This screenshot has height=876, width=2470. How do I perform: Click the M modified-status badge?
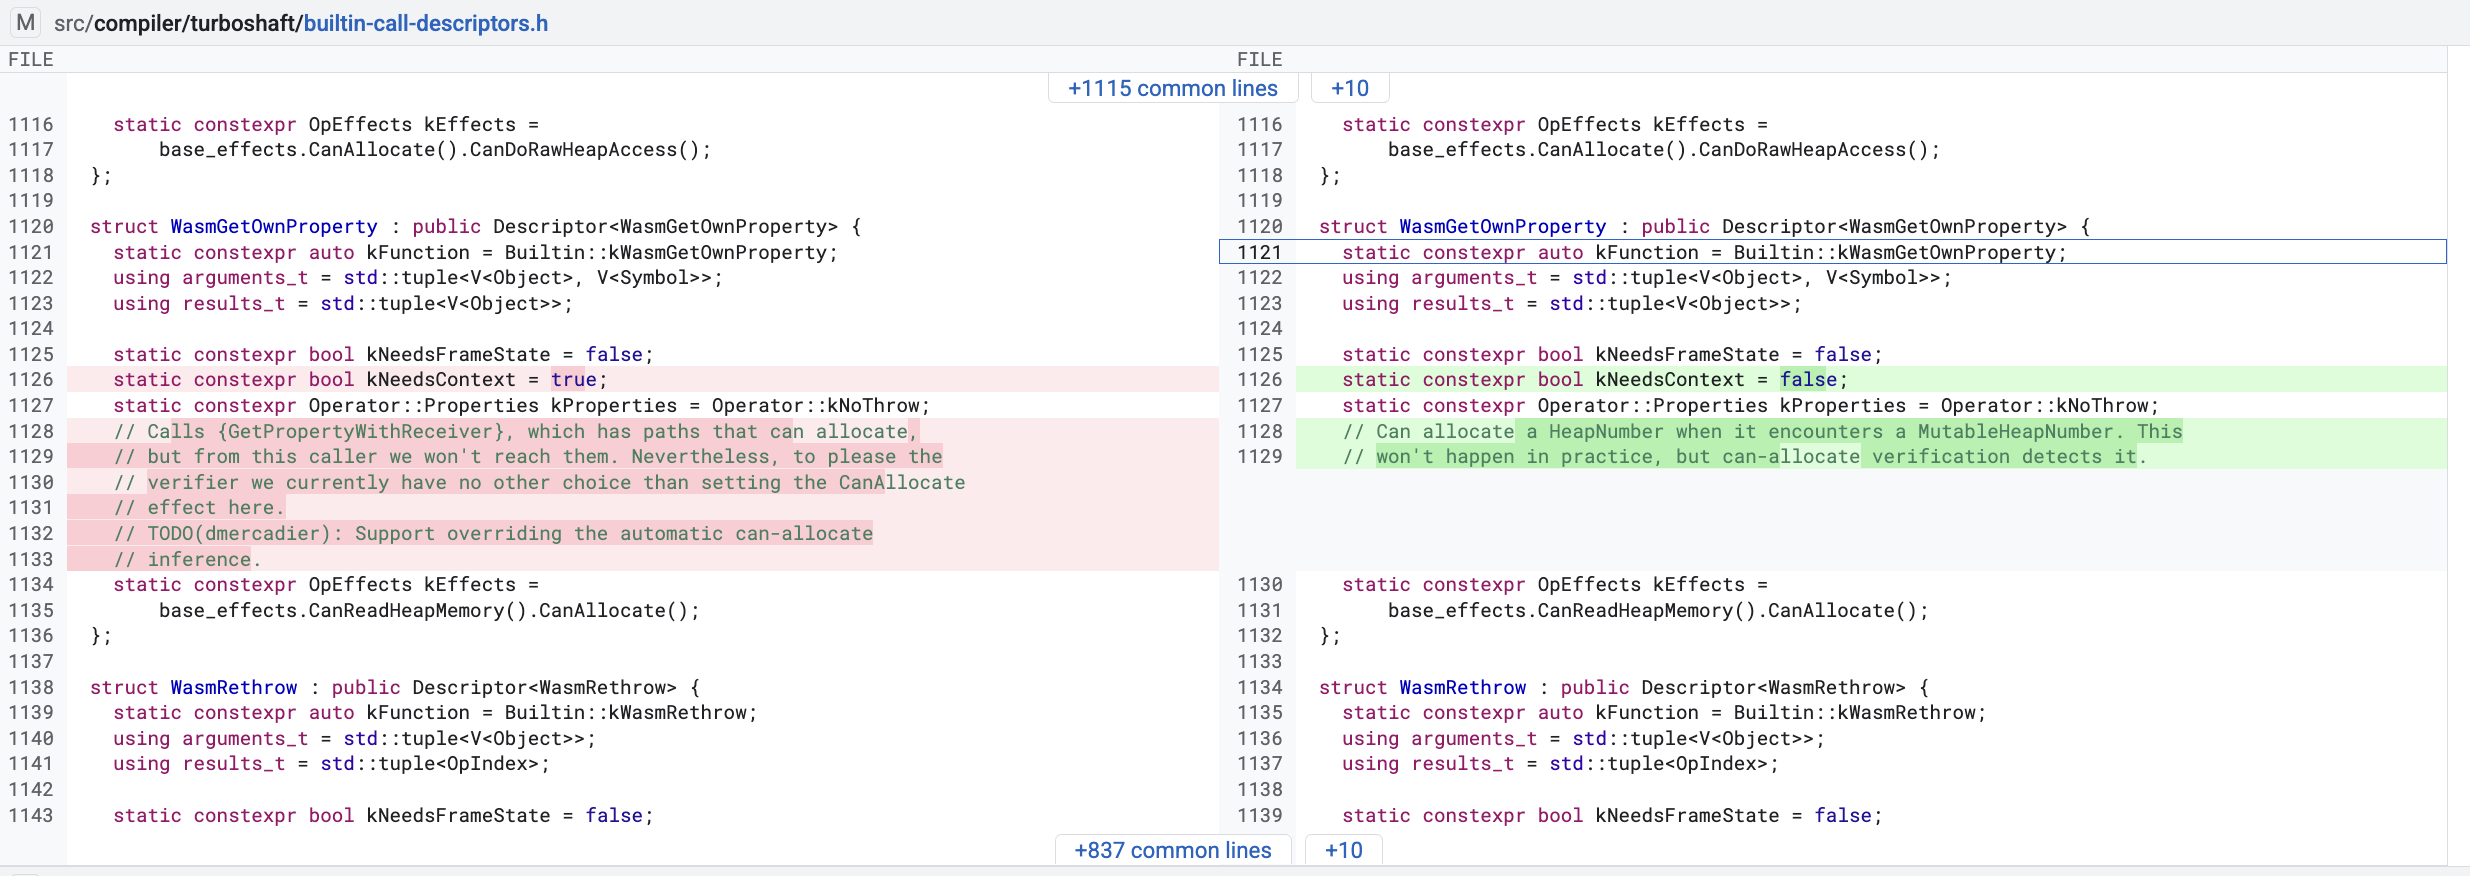pyautogui.click(x=26, y=22)
